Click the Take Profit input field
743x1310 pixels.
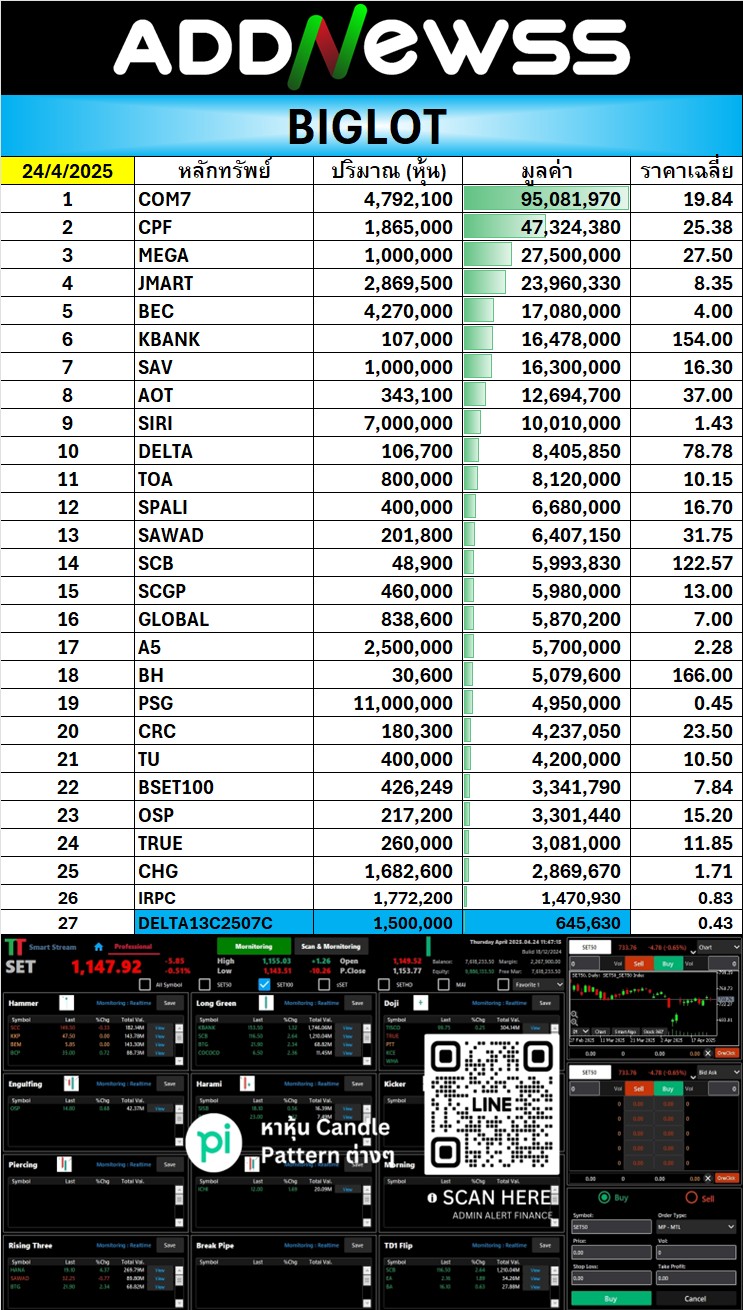click(x=696, y=1278)
